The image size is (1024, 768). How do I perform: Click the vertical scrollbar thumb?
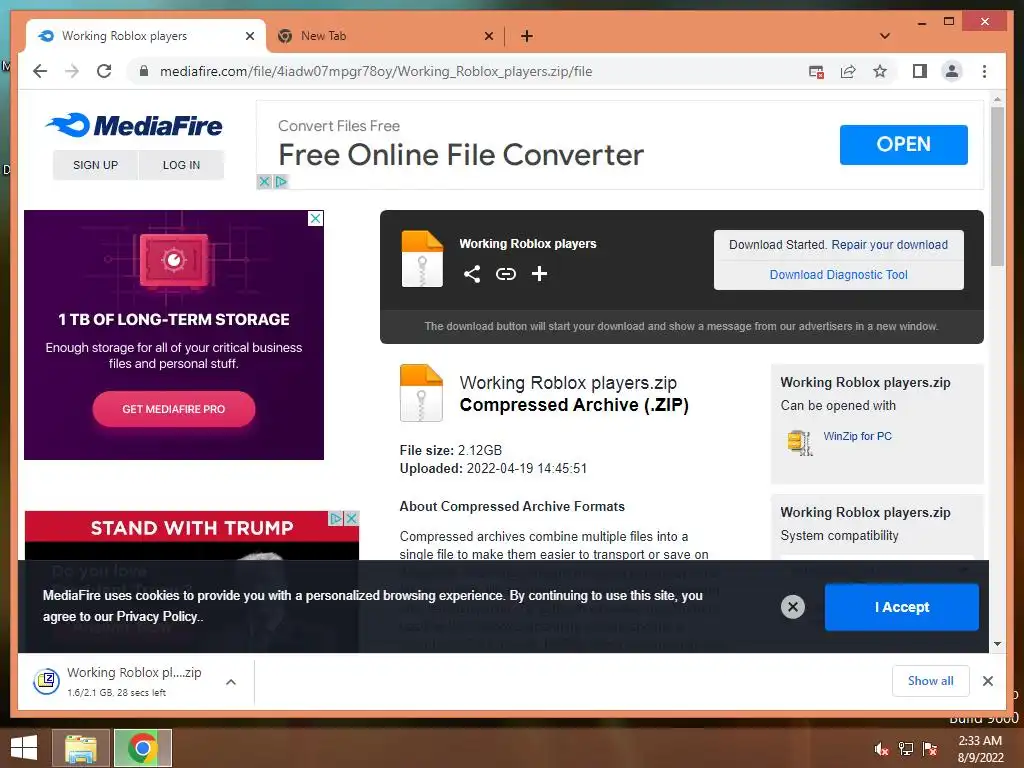click(x=997, y=187)
